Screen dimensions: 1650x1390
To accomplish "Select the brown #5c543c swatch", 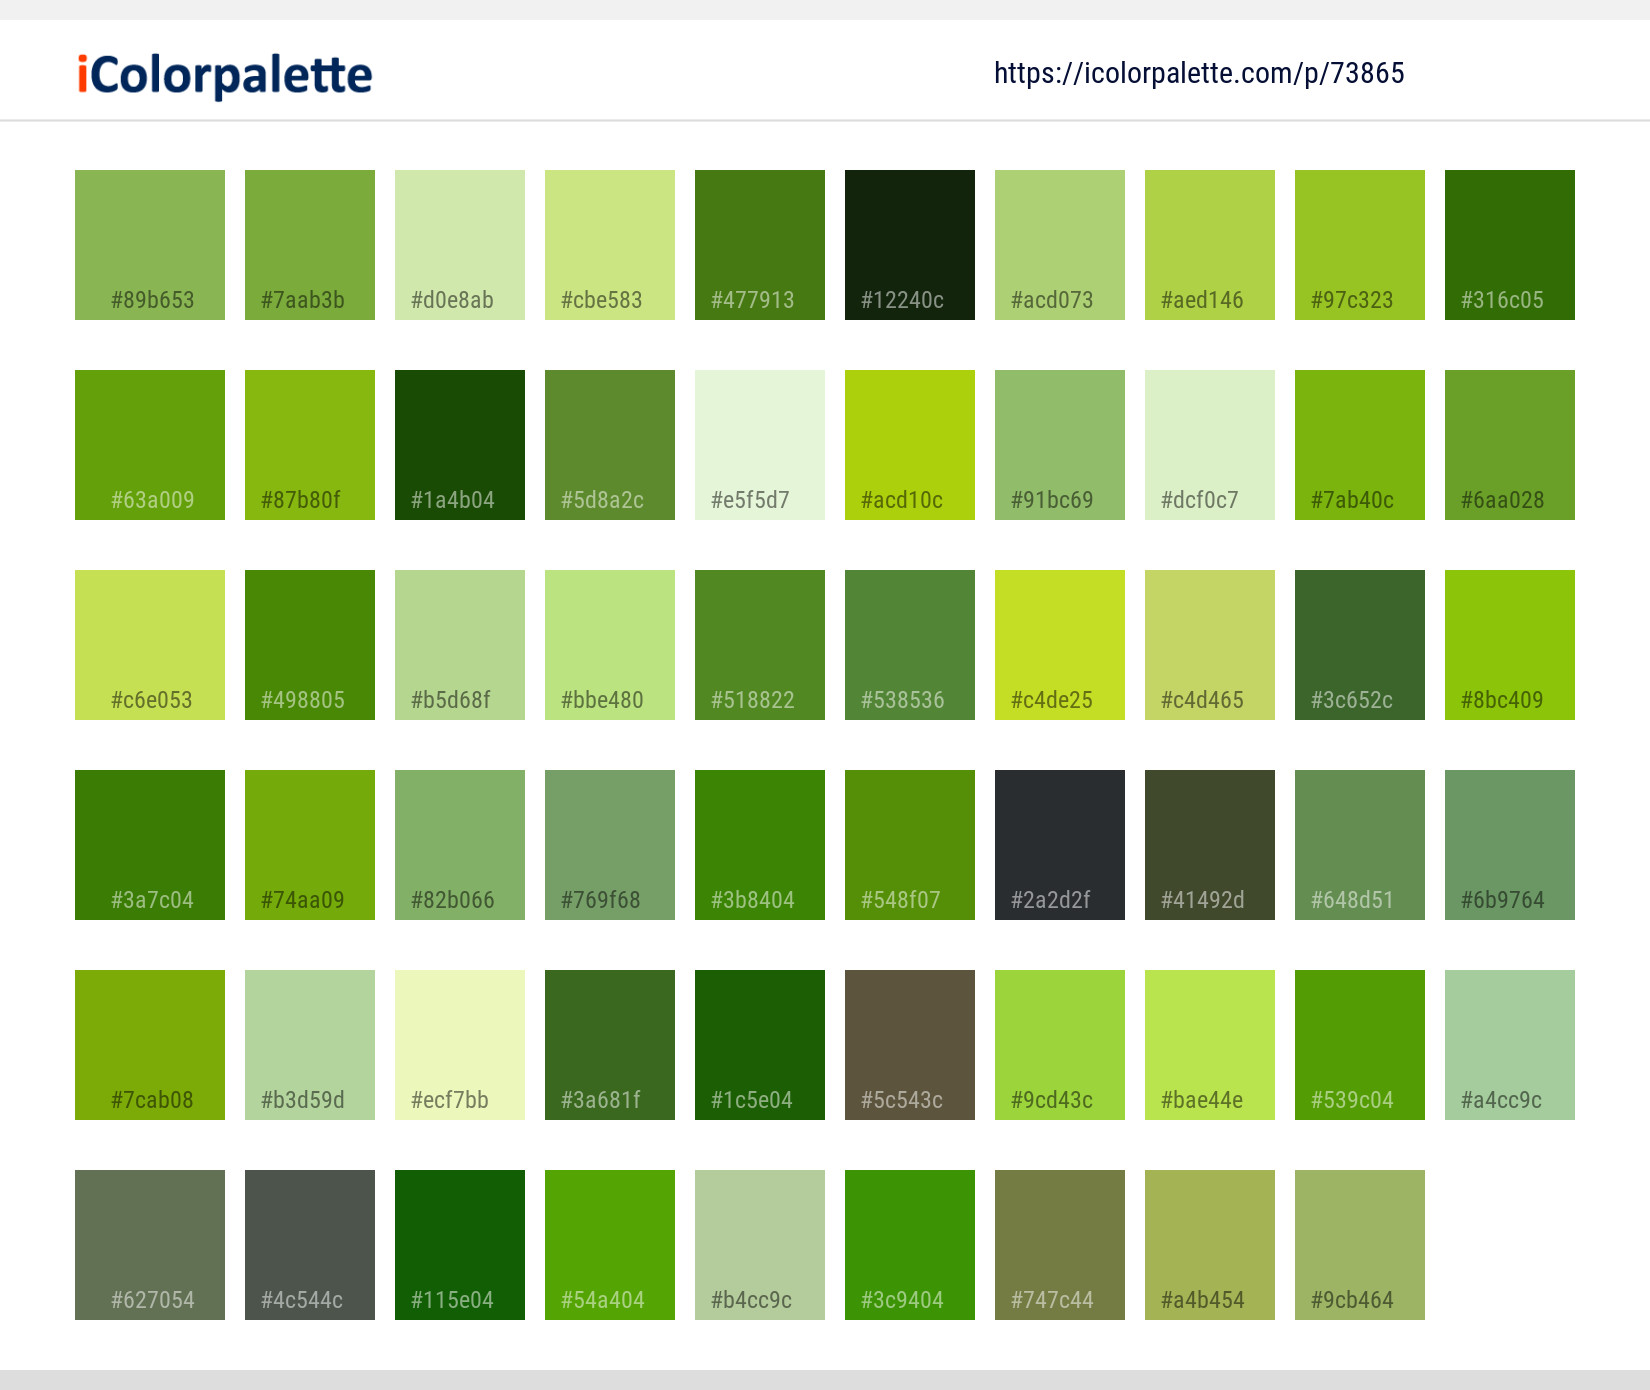I will click(910, 1045).
